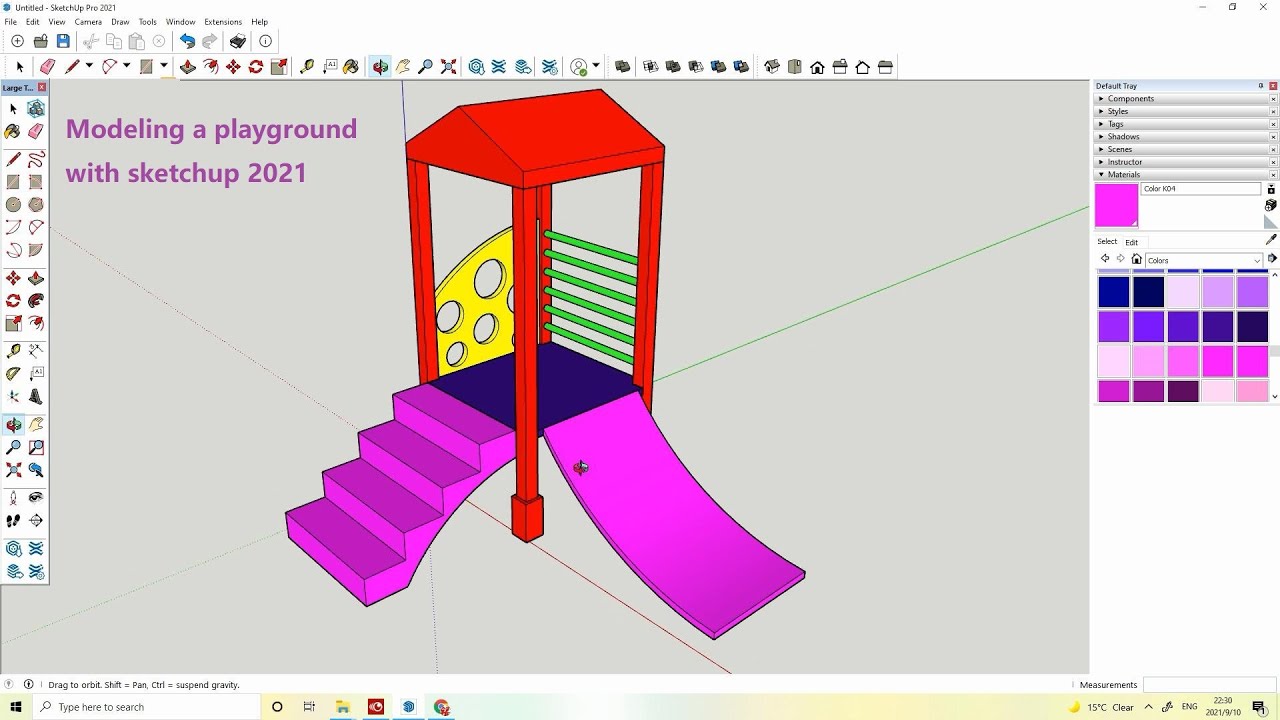Image resolution: width=1280 pixels, height=720 pixels.
Task: Select the Protractor tool in Large Tool Set
Action: pos(13,373)
